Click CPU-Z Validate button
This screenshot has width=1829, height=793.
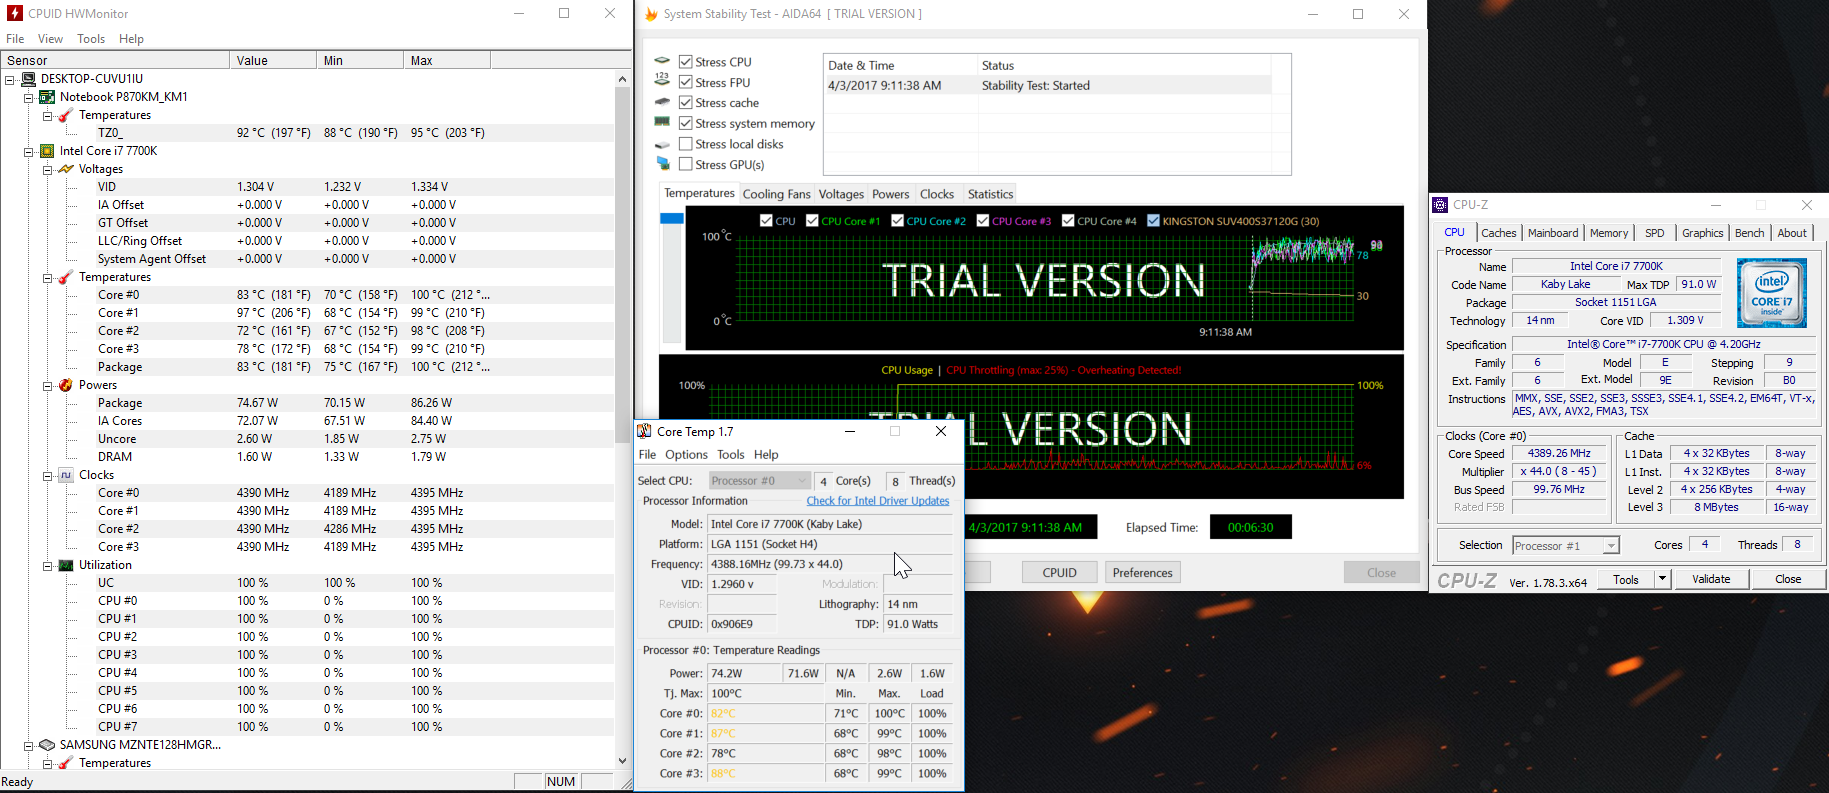[x=1711, y=579]
